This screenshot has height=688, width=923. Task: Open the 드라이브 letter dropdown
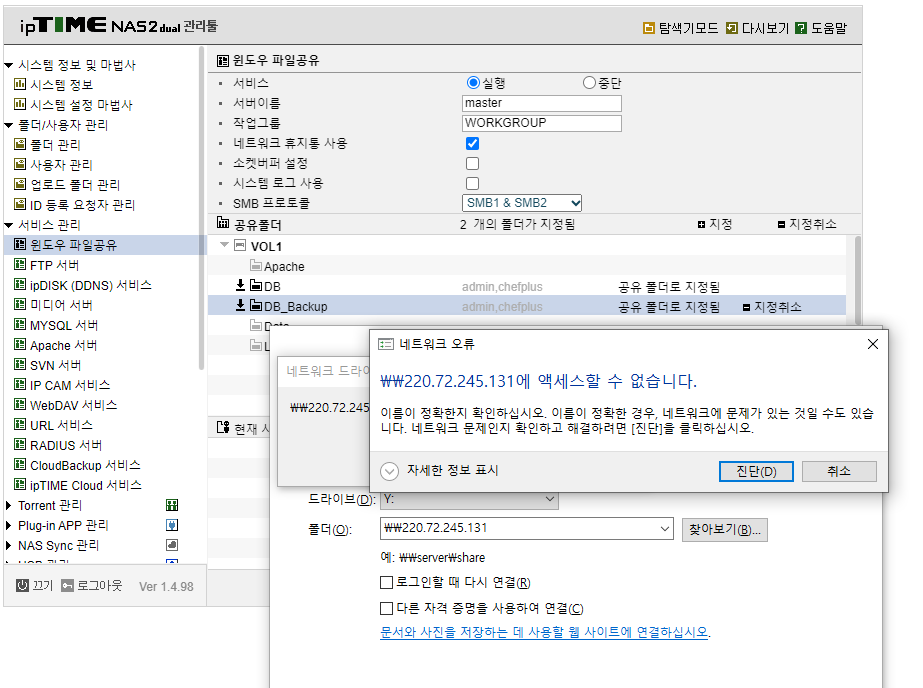coord(469,499)
